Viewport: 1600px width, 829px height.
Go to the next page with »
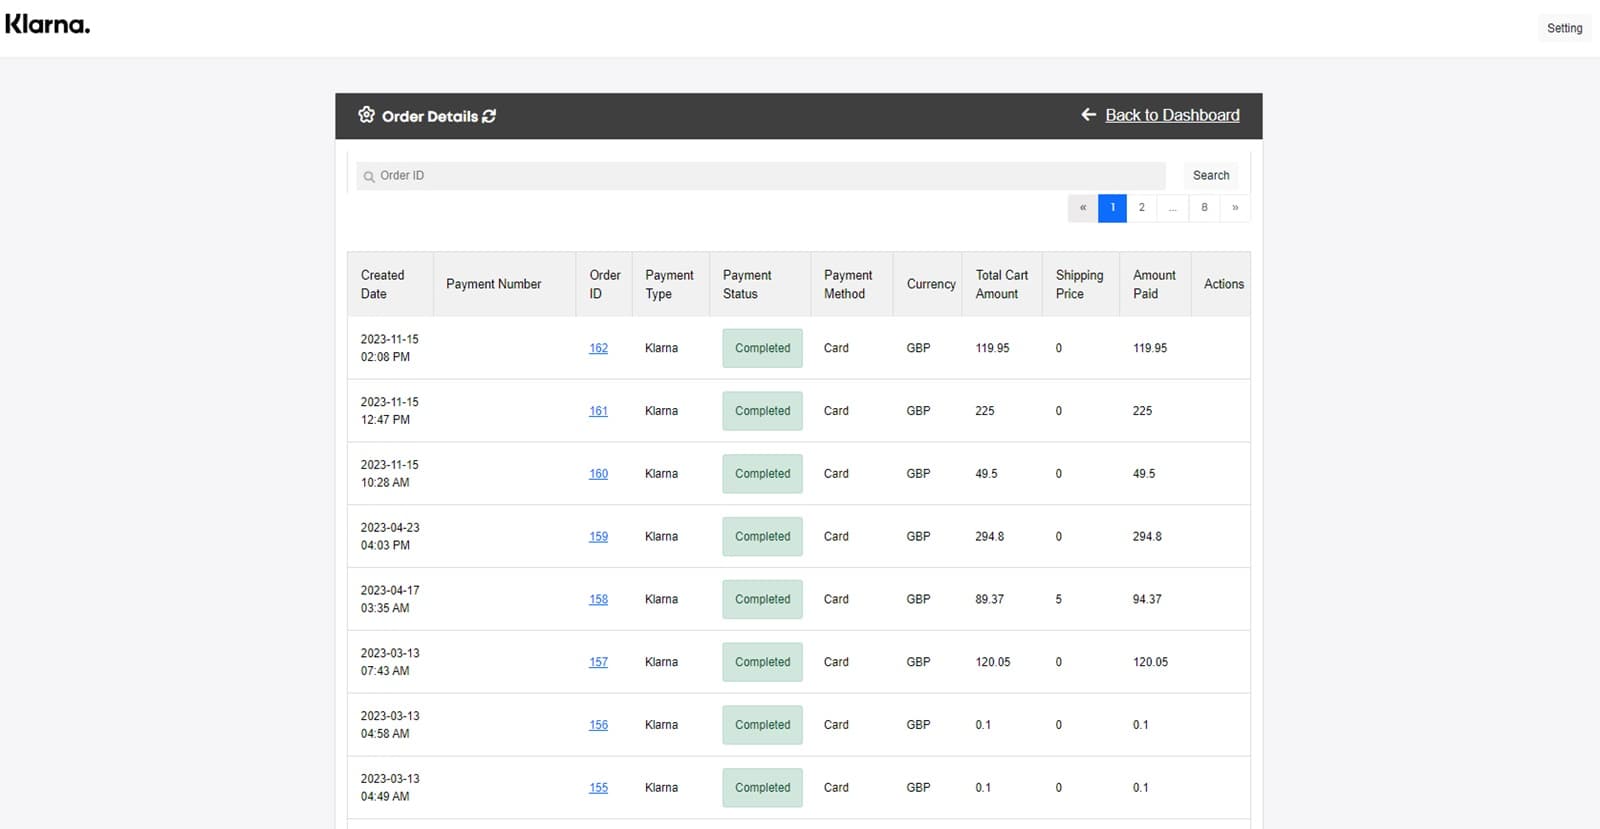point(1235,207)
